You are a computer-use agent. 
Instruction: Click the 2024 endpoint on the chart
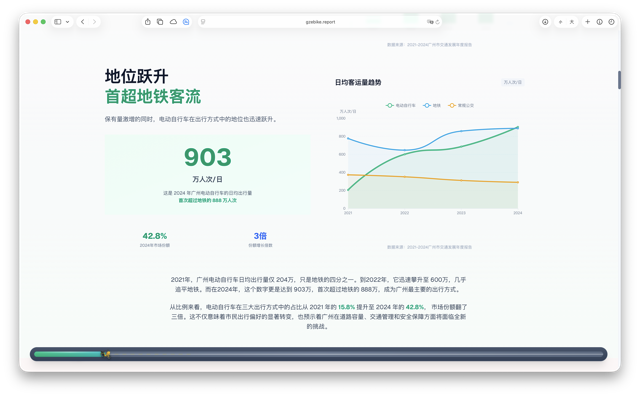[518, 128]
